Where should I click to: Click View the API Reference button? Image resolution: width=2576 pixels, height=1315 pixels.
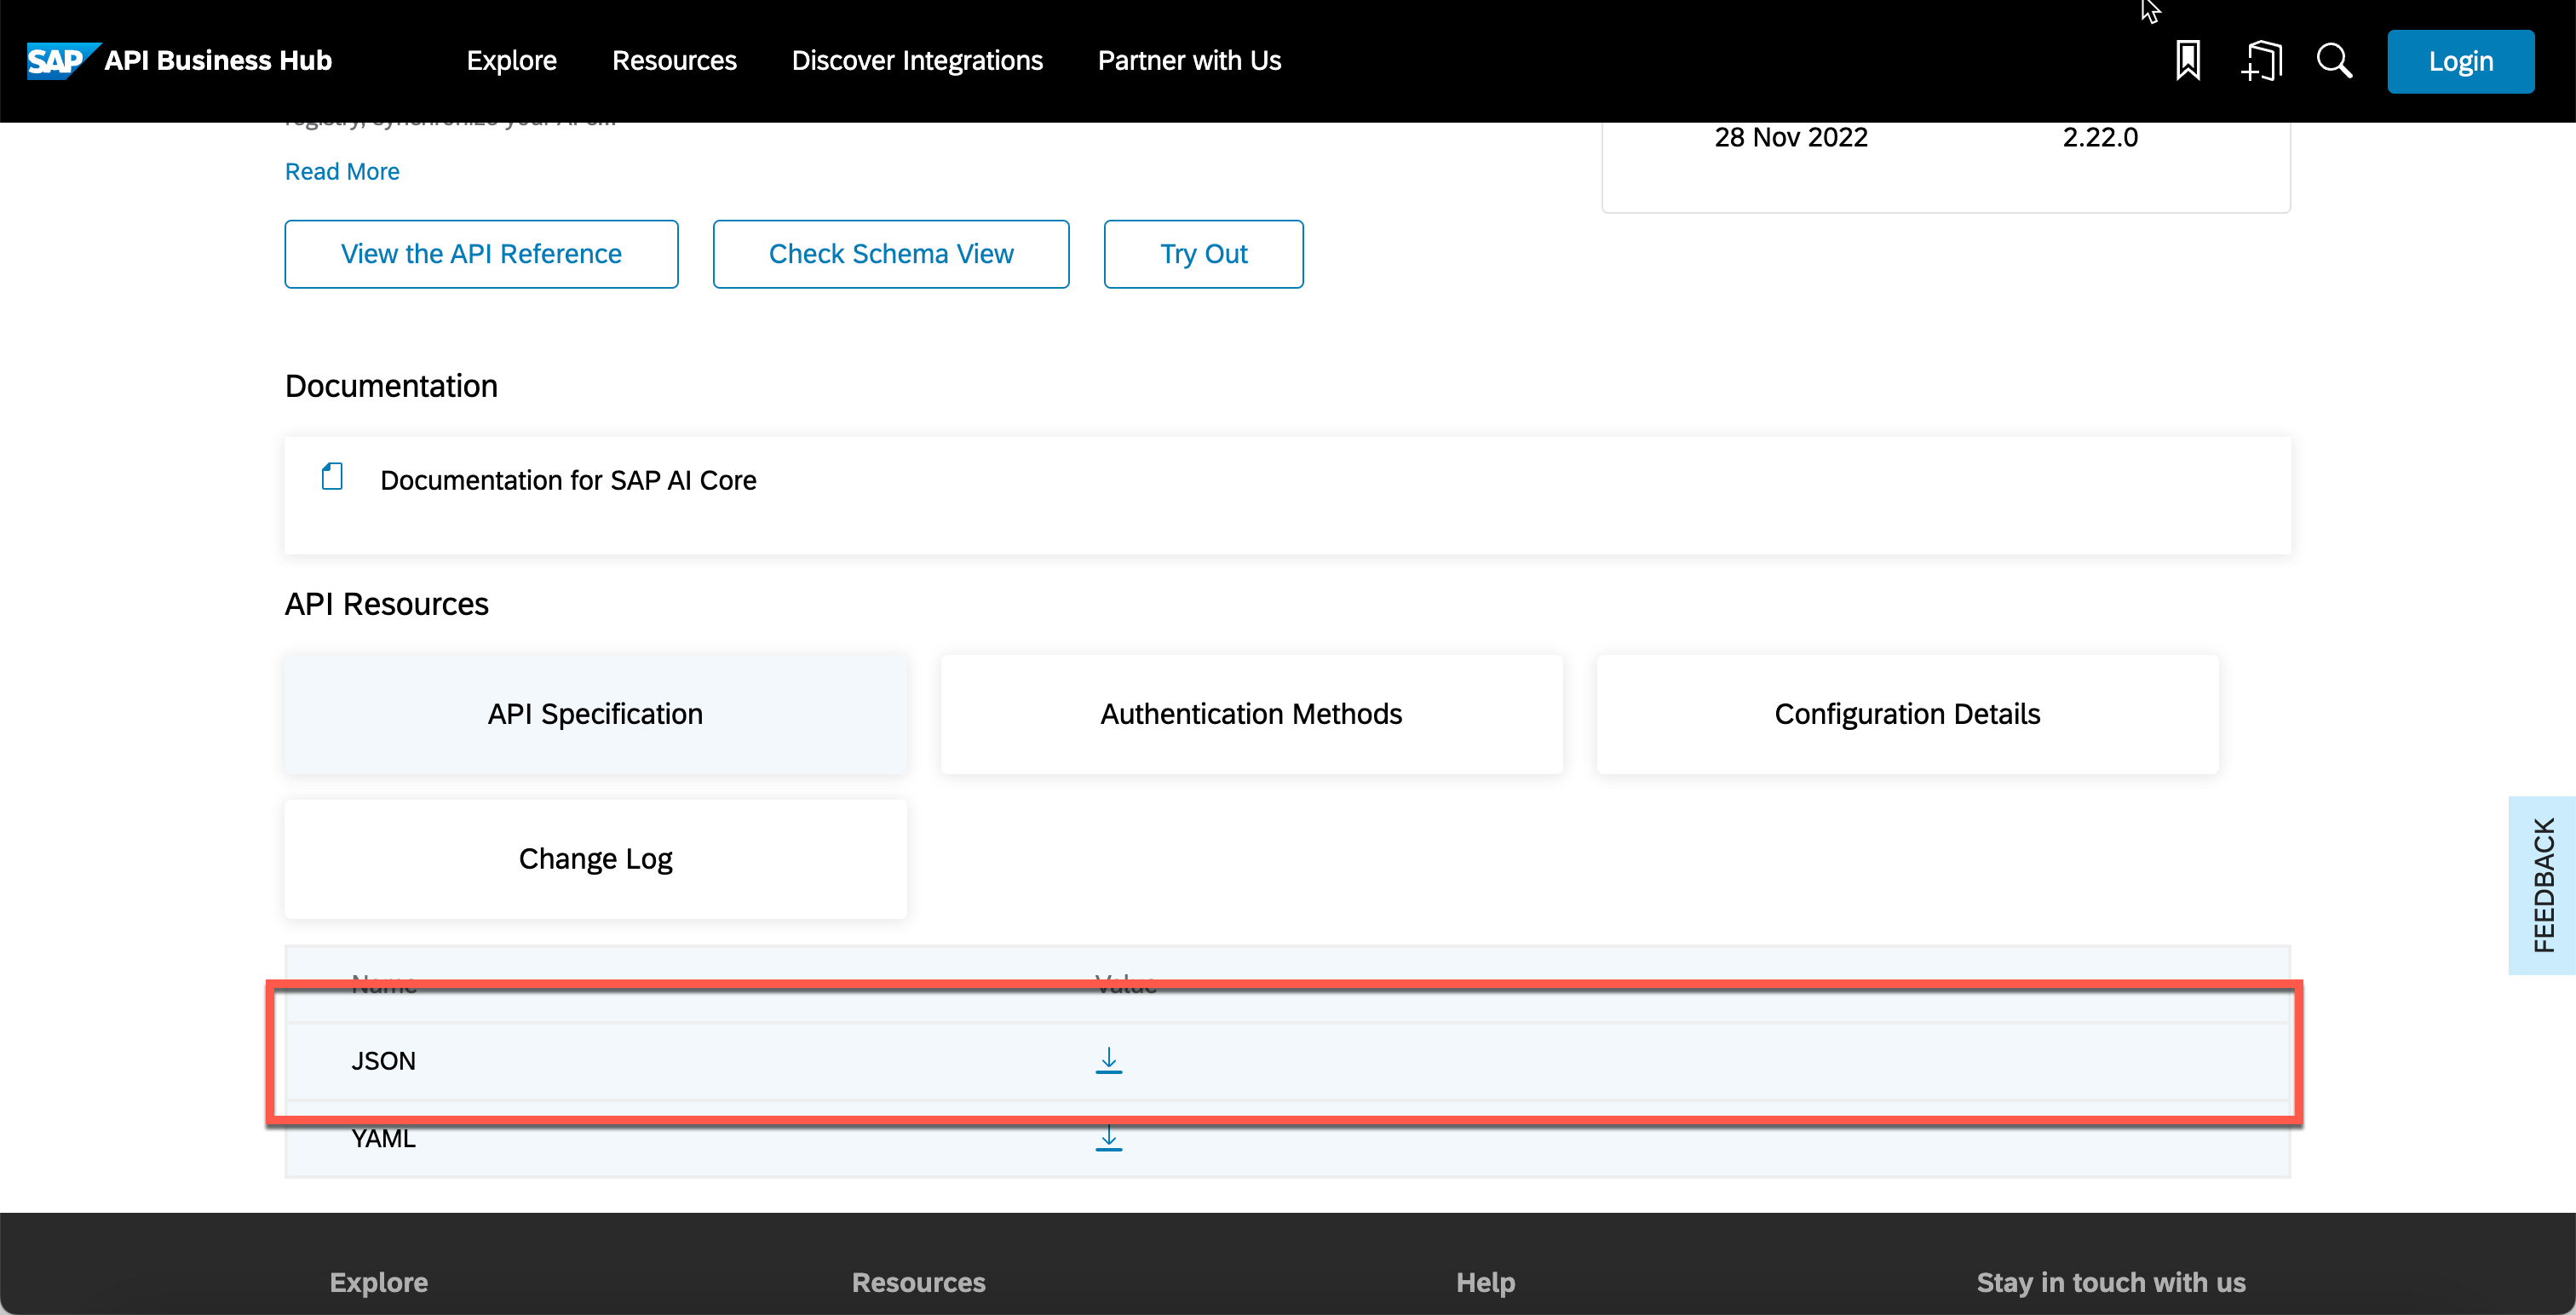tap(481, 254)
